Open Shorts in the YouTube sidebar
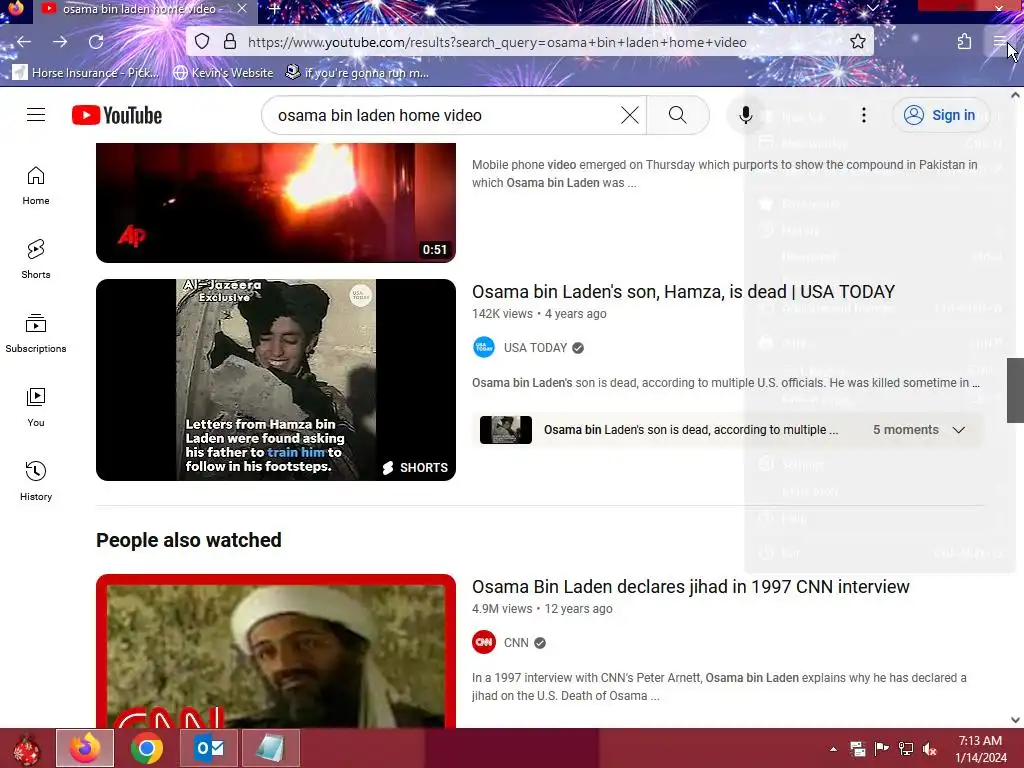Screen dimensions: 1024x768 coord(36,259)
